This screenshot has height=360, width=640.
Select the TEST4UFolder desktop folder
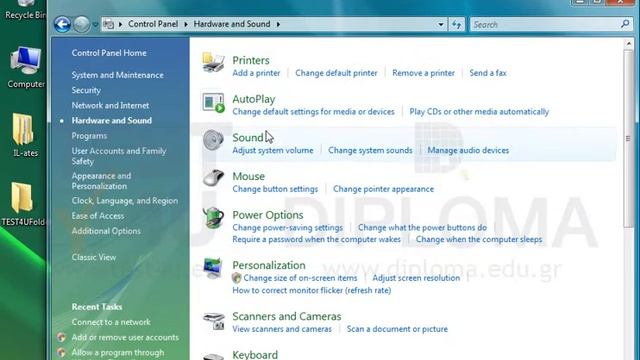pos(23,204)
